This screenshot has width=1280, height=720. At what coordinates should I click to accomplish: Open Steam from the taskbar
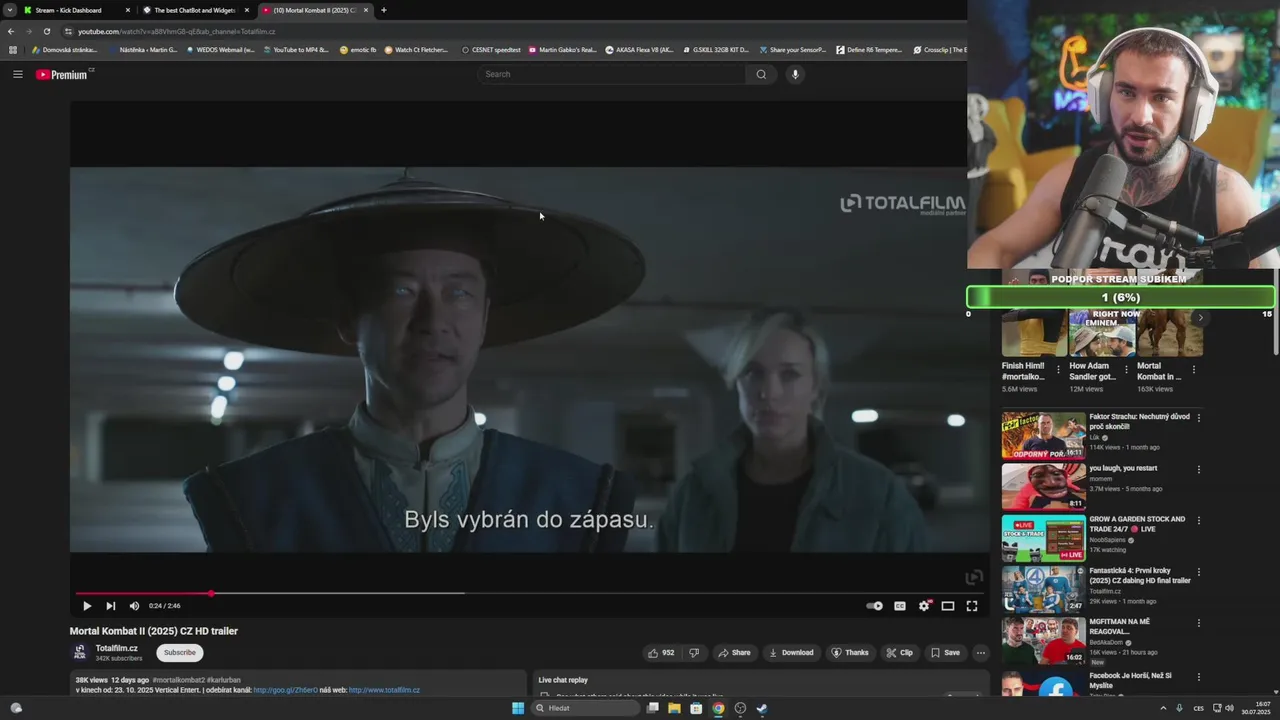coord(762,708)
